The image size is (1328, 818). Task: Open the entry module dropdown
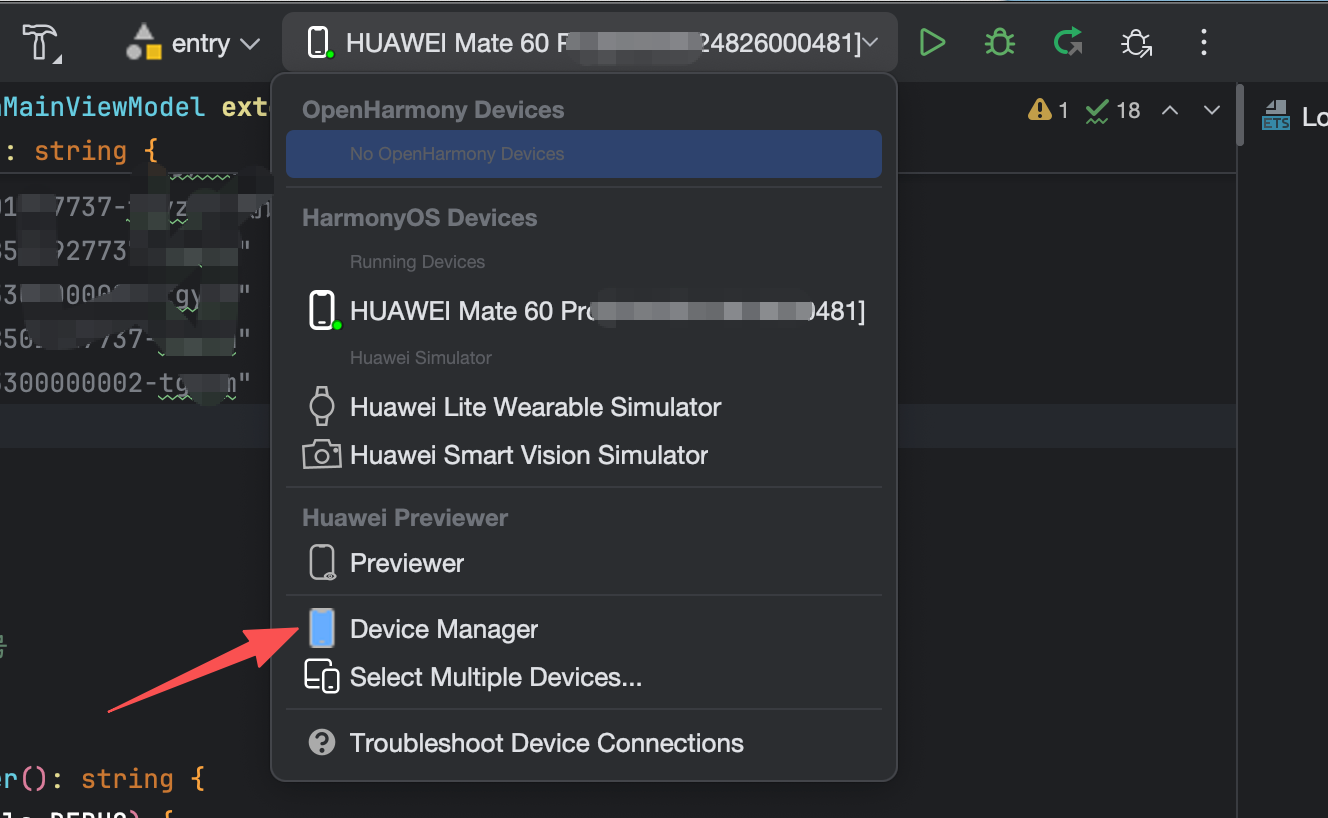pyautogui.click(x=194, y=44)
